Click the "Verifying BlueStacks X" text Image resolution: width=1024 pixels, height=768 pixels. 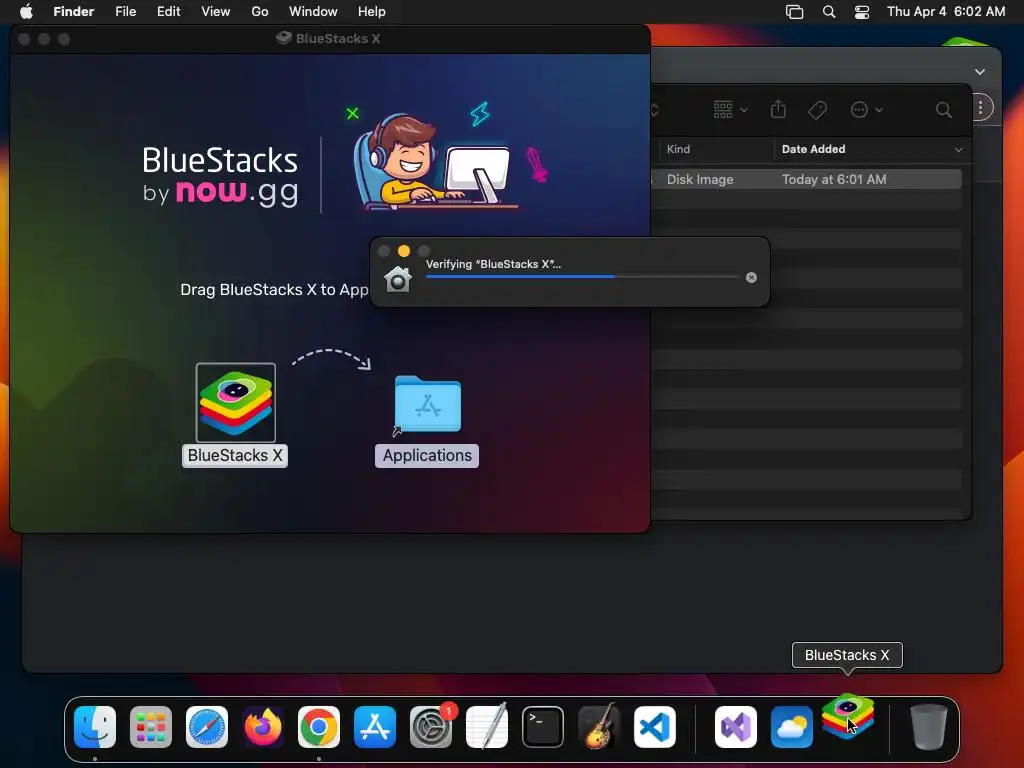[x=493, y=264]
